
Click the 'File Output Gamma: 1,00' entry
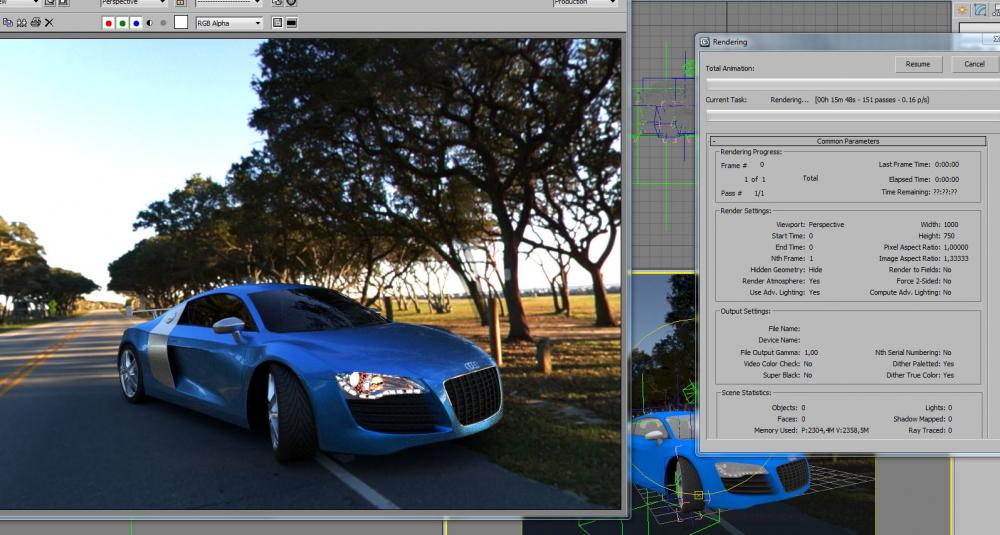coord(779,353)
